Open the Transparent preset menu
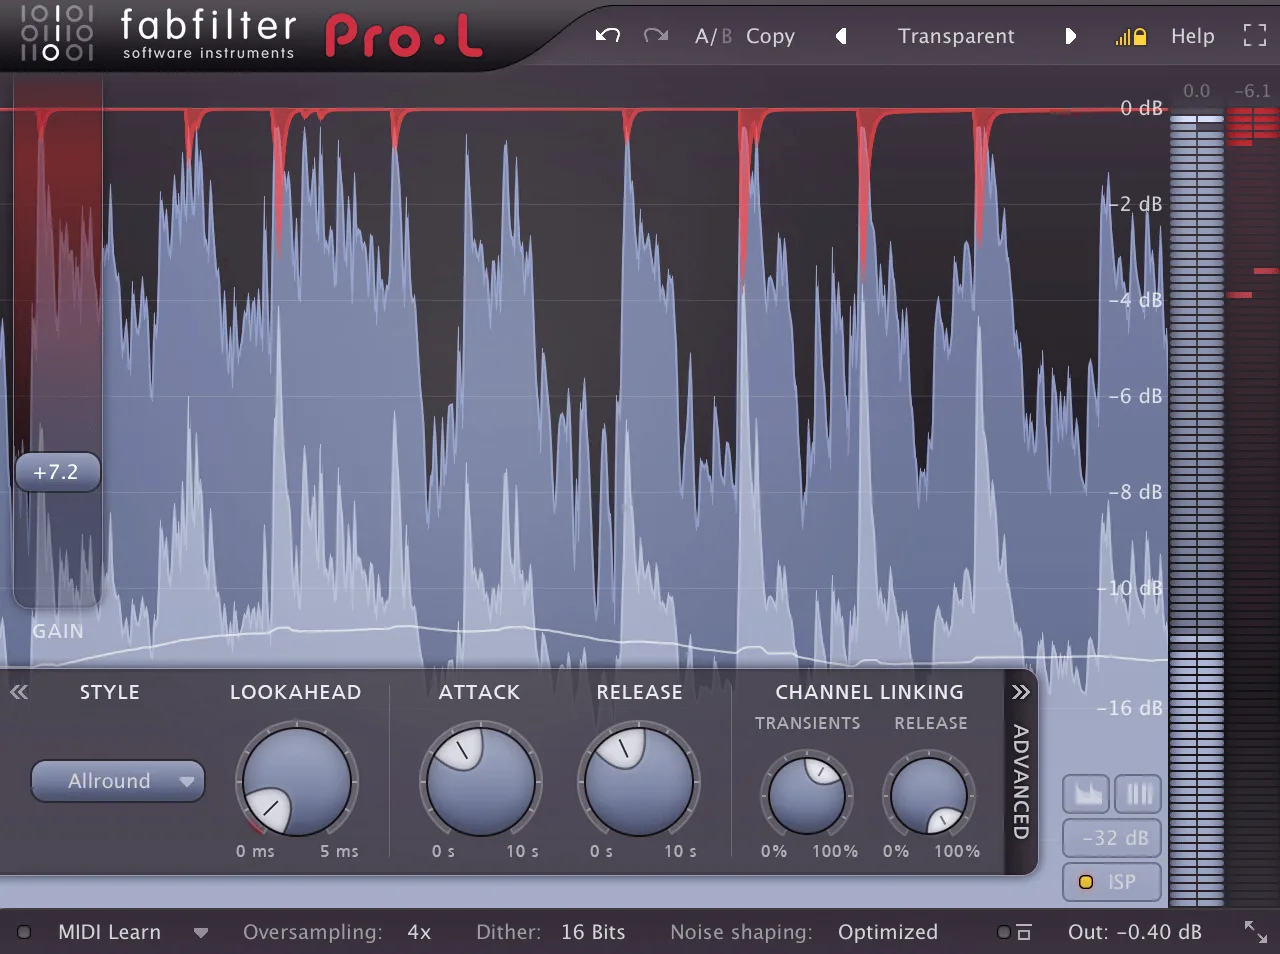This screenshot has width=1280, height=954. coord(956,36)
